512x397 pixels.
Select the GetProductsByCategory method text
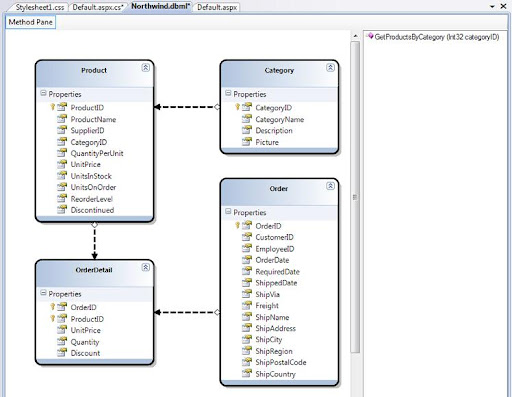pos(437,37)
